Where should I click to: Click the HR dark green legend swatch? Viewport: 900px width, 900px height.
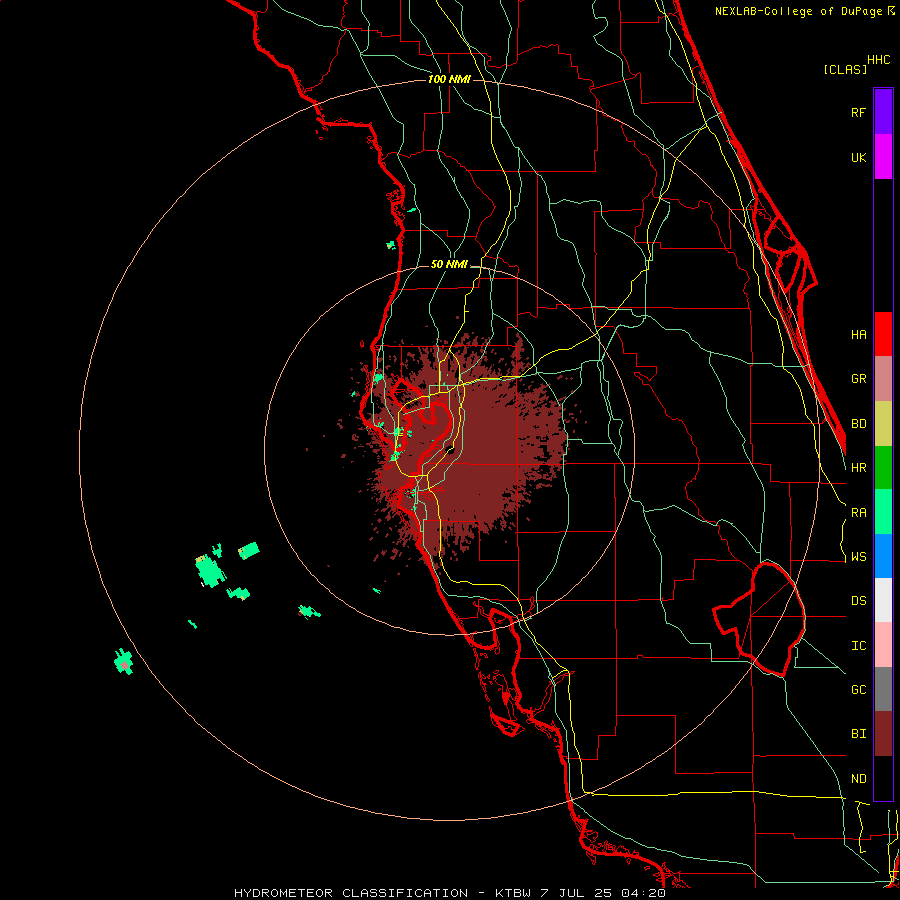click(x=883, y=468)
